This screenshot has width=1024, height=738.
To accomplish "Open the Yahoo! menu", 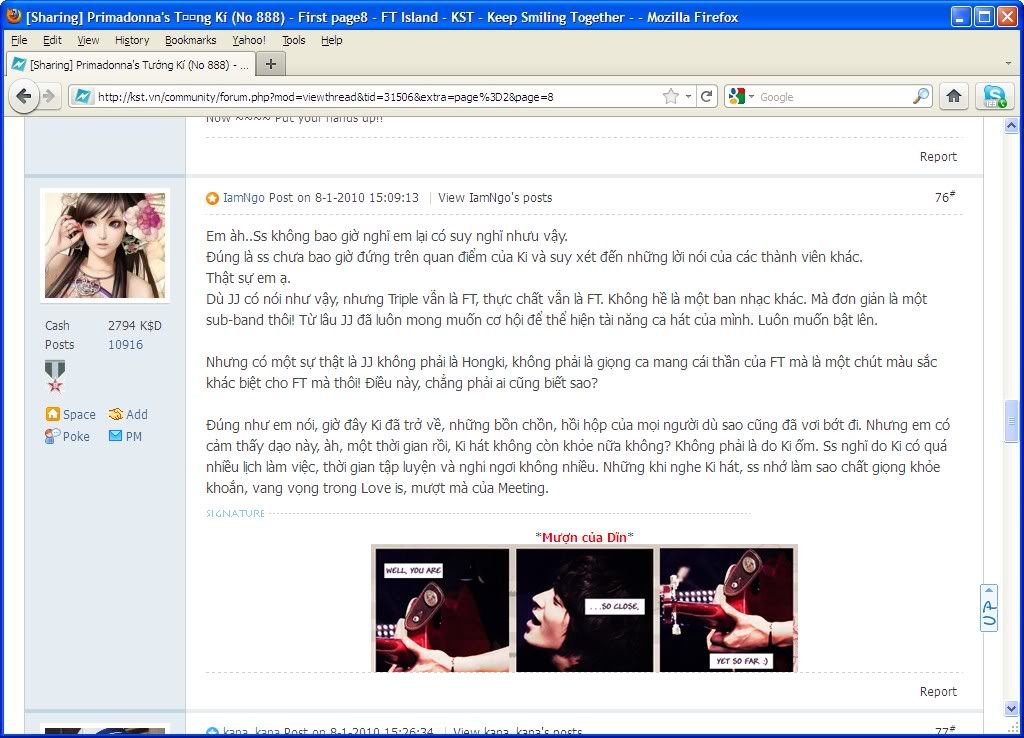I will pos(249,40).
